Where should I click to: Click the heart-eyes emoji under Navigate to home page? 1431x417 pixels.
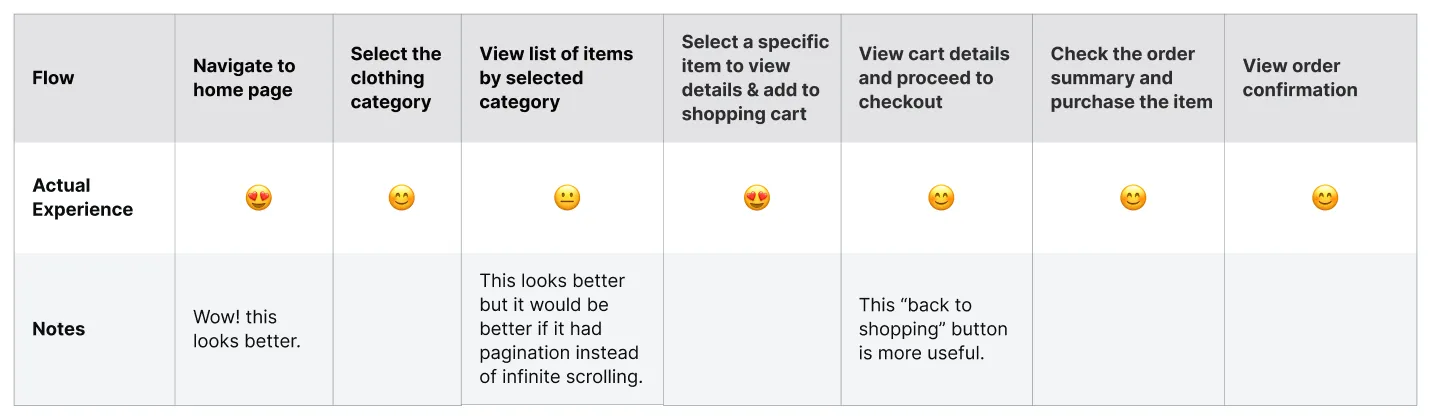coord(259,198)
